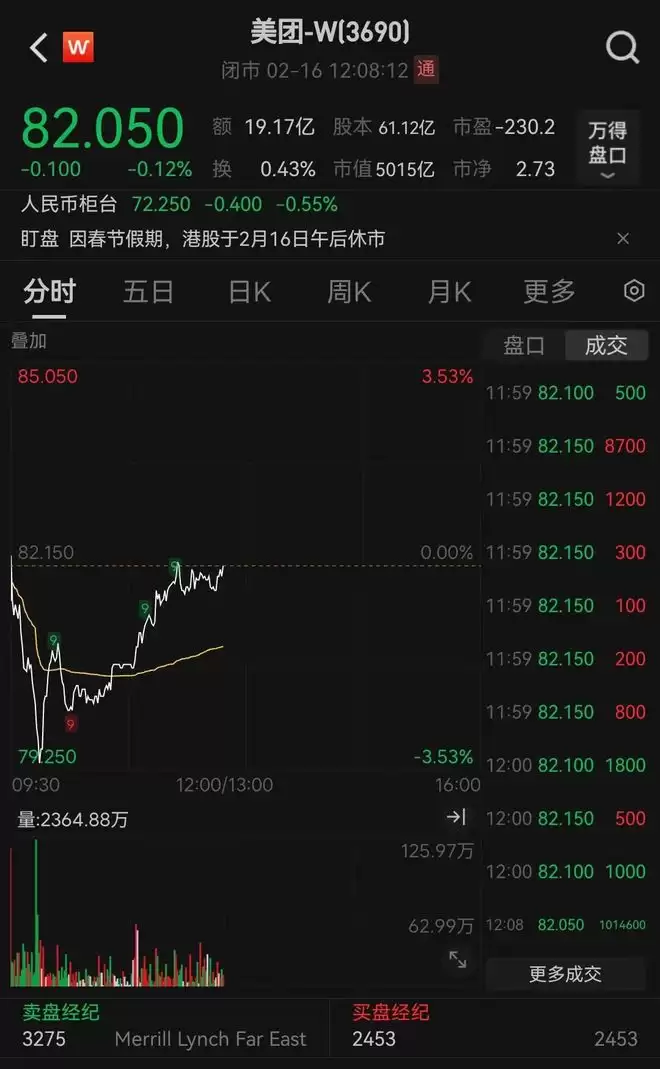Viewport: 660px width, 1069px height.
Task: Open the 更多 chart periods menu
Action: pyautogui.click(x=549, y=292)
